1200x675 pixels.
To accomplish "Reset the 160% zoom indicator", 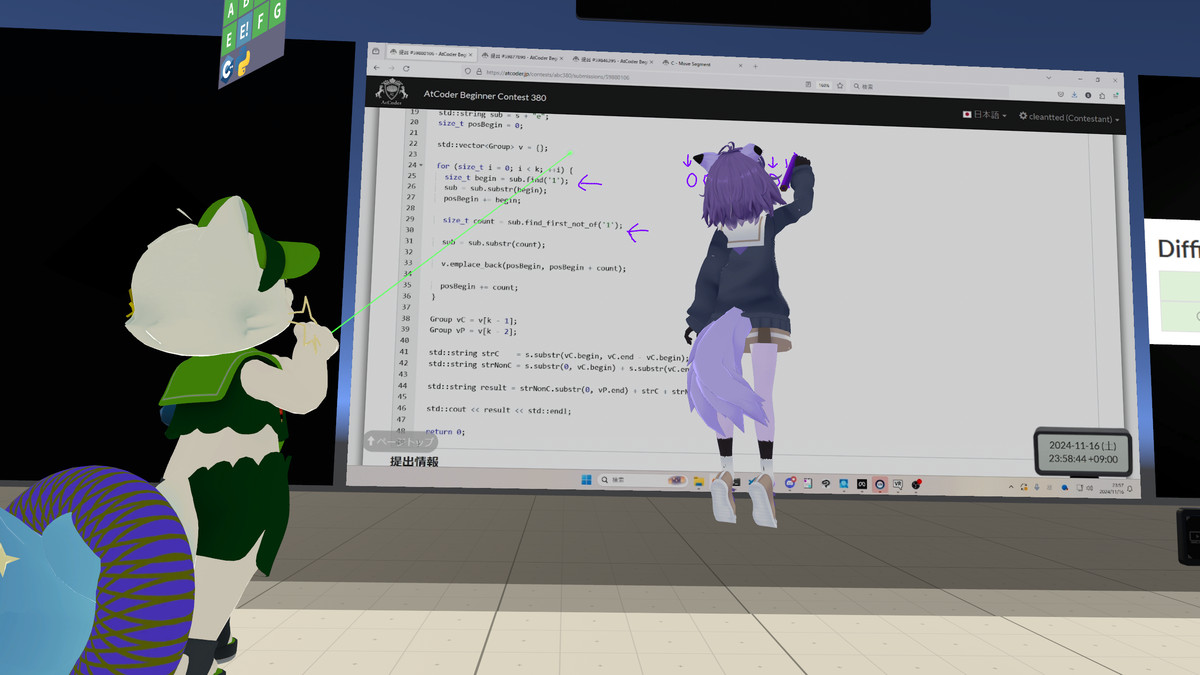I will click(824, 85).
